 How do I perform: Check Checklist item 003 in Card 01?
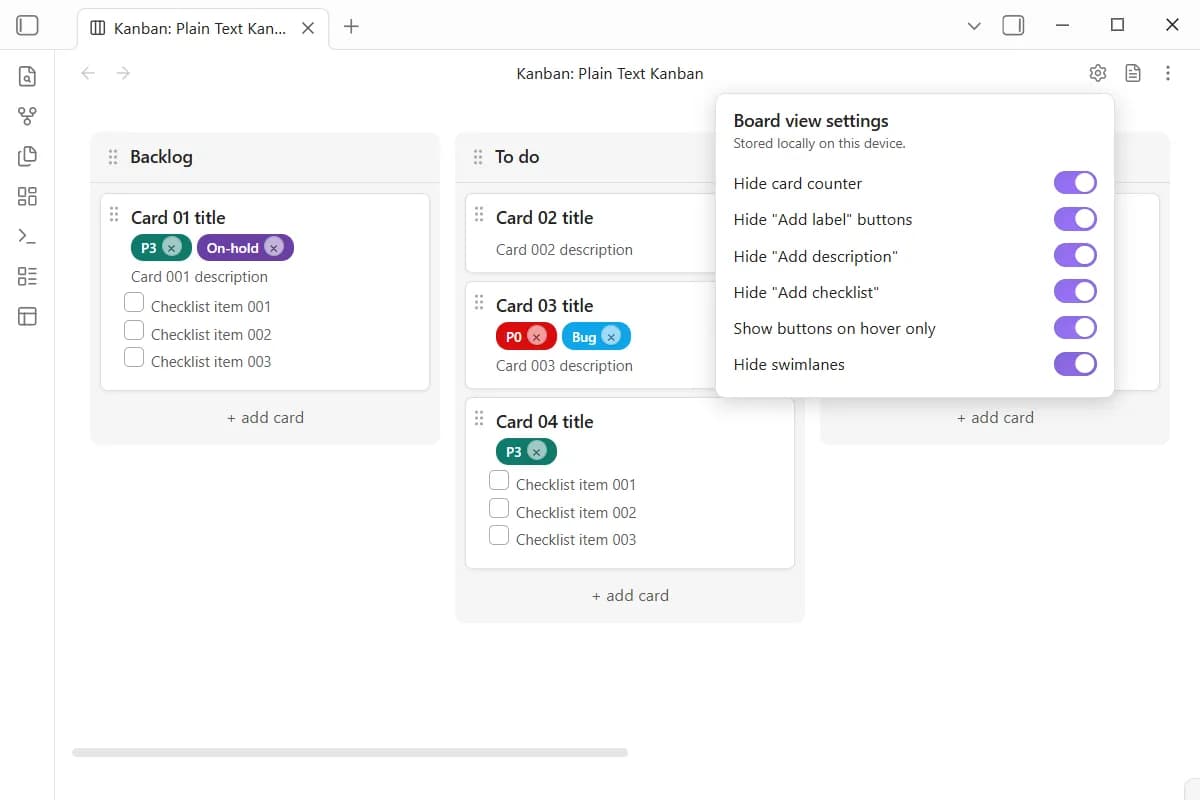coord(134,357)
